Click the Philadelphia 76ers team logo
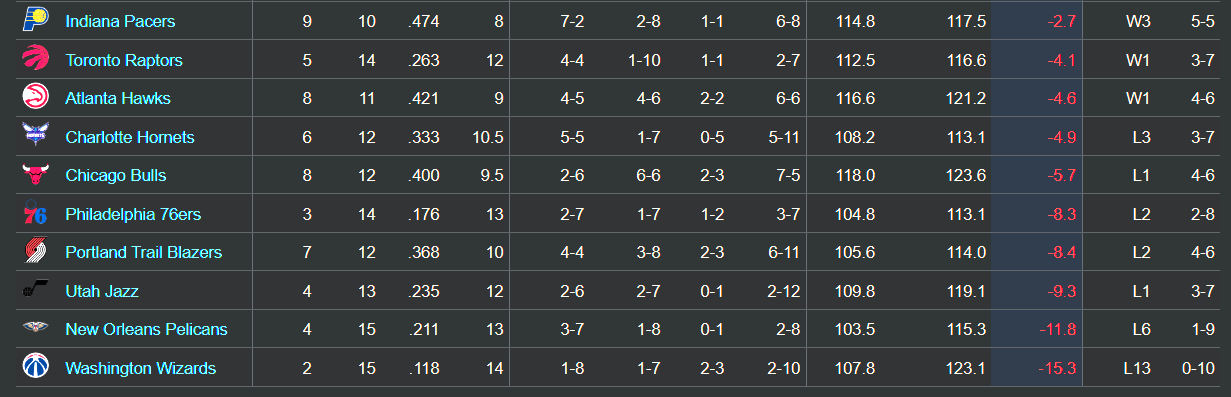This screenshot has height=397, width=1231. (x=34, y=214)
